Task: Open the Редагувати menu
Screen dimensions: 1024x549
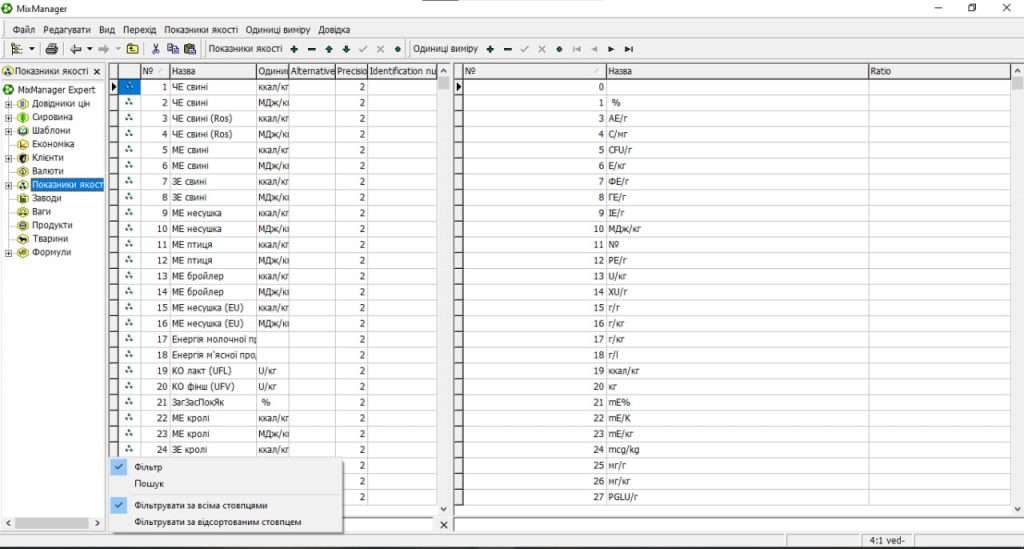Action: click(67, 29)
